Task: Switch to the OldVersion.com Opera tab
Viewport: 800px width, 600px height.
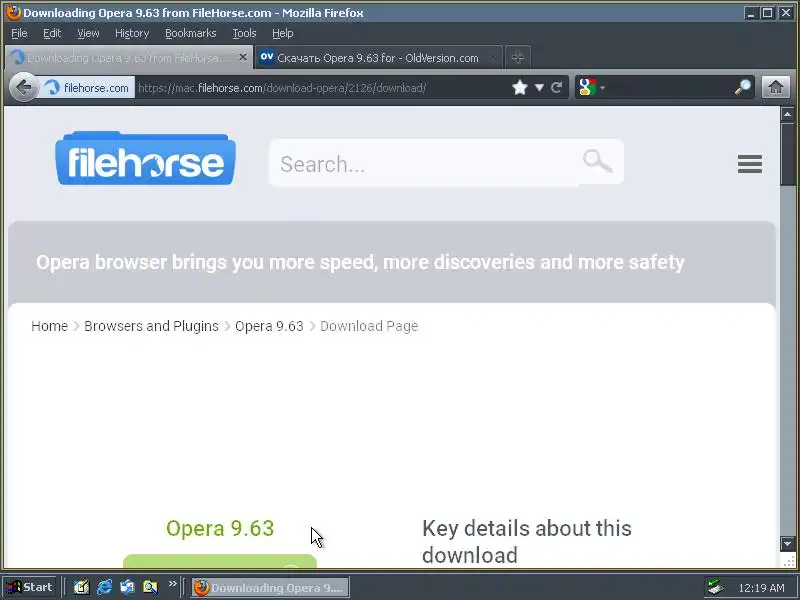Action: (378, 58)
